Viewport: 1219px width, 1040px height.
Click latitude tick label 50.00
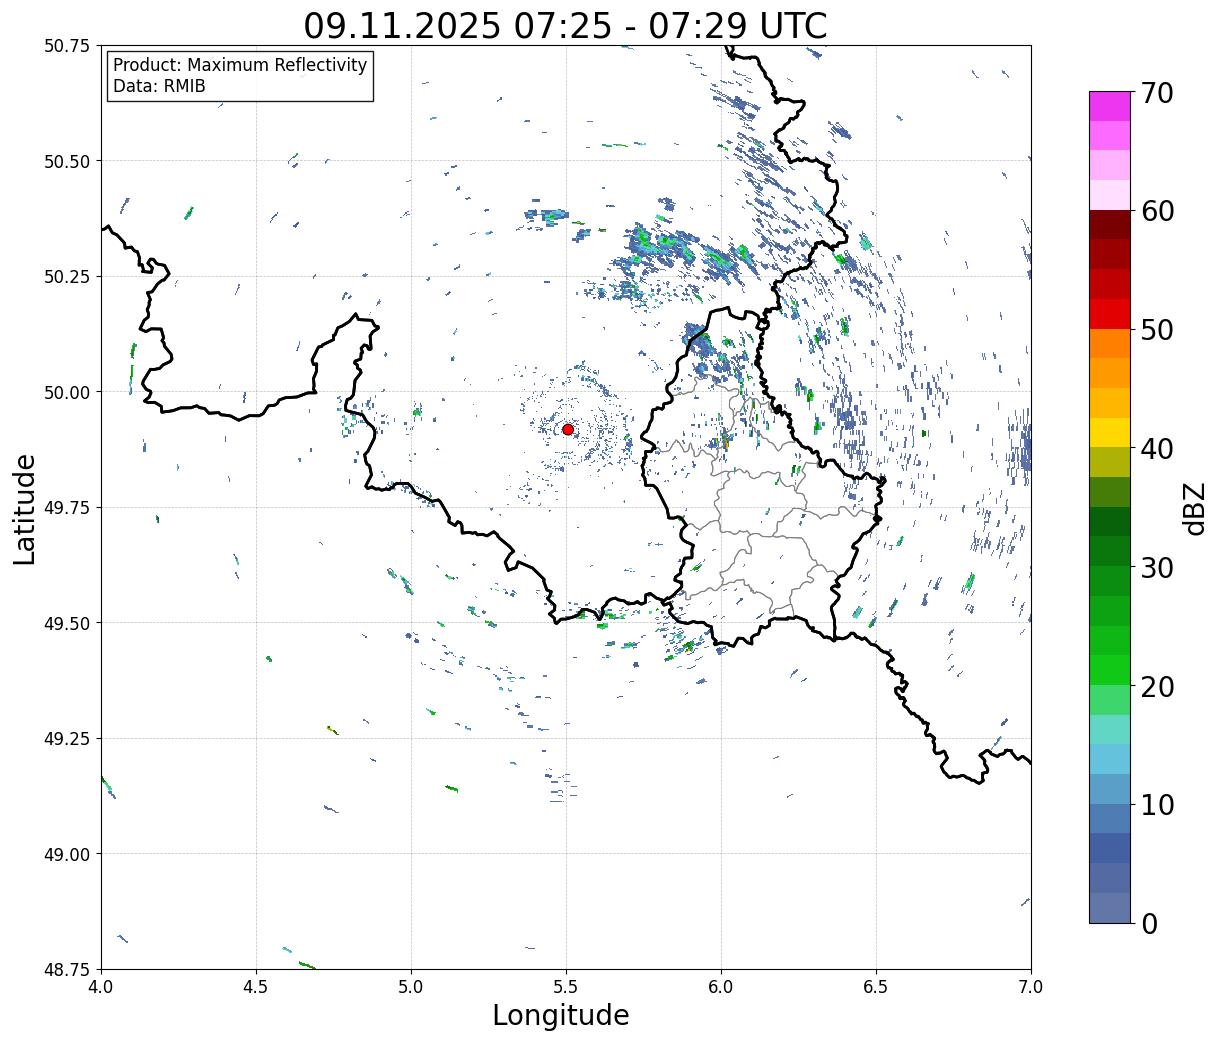(x=67, y=392)
